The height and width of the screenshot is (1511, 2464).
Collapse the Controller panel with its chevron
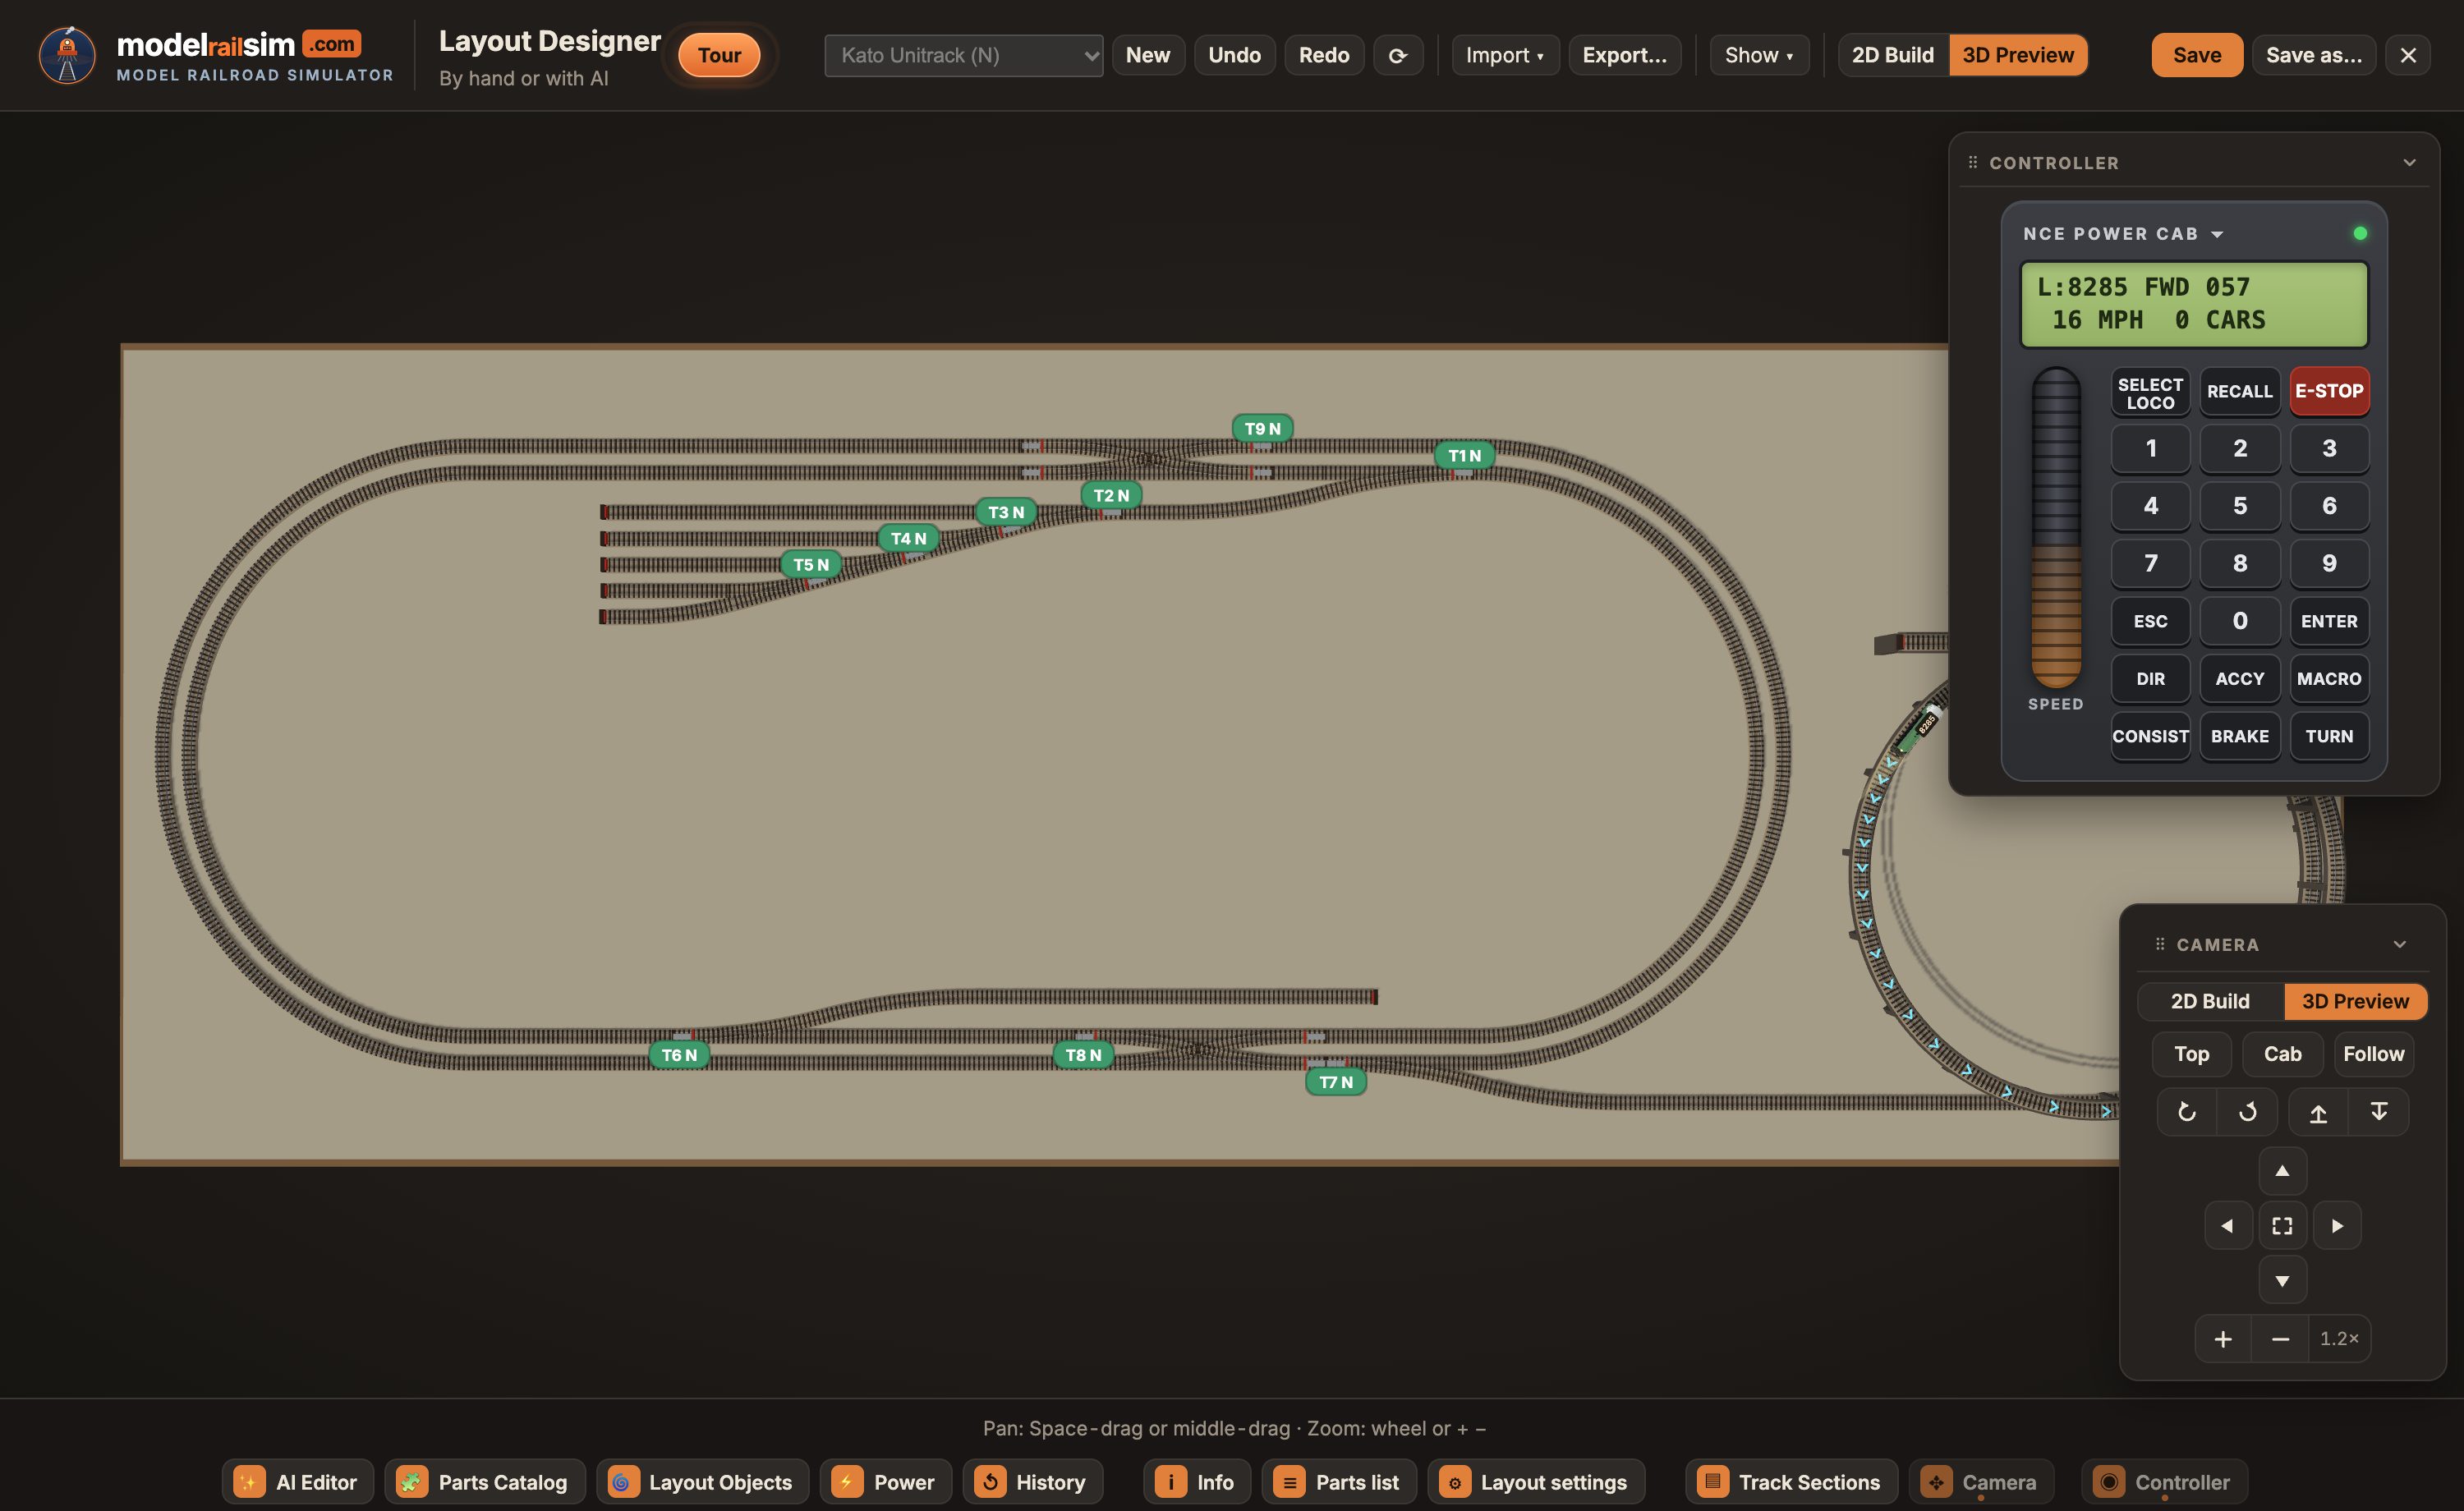pos(2409,162)
